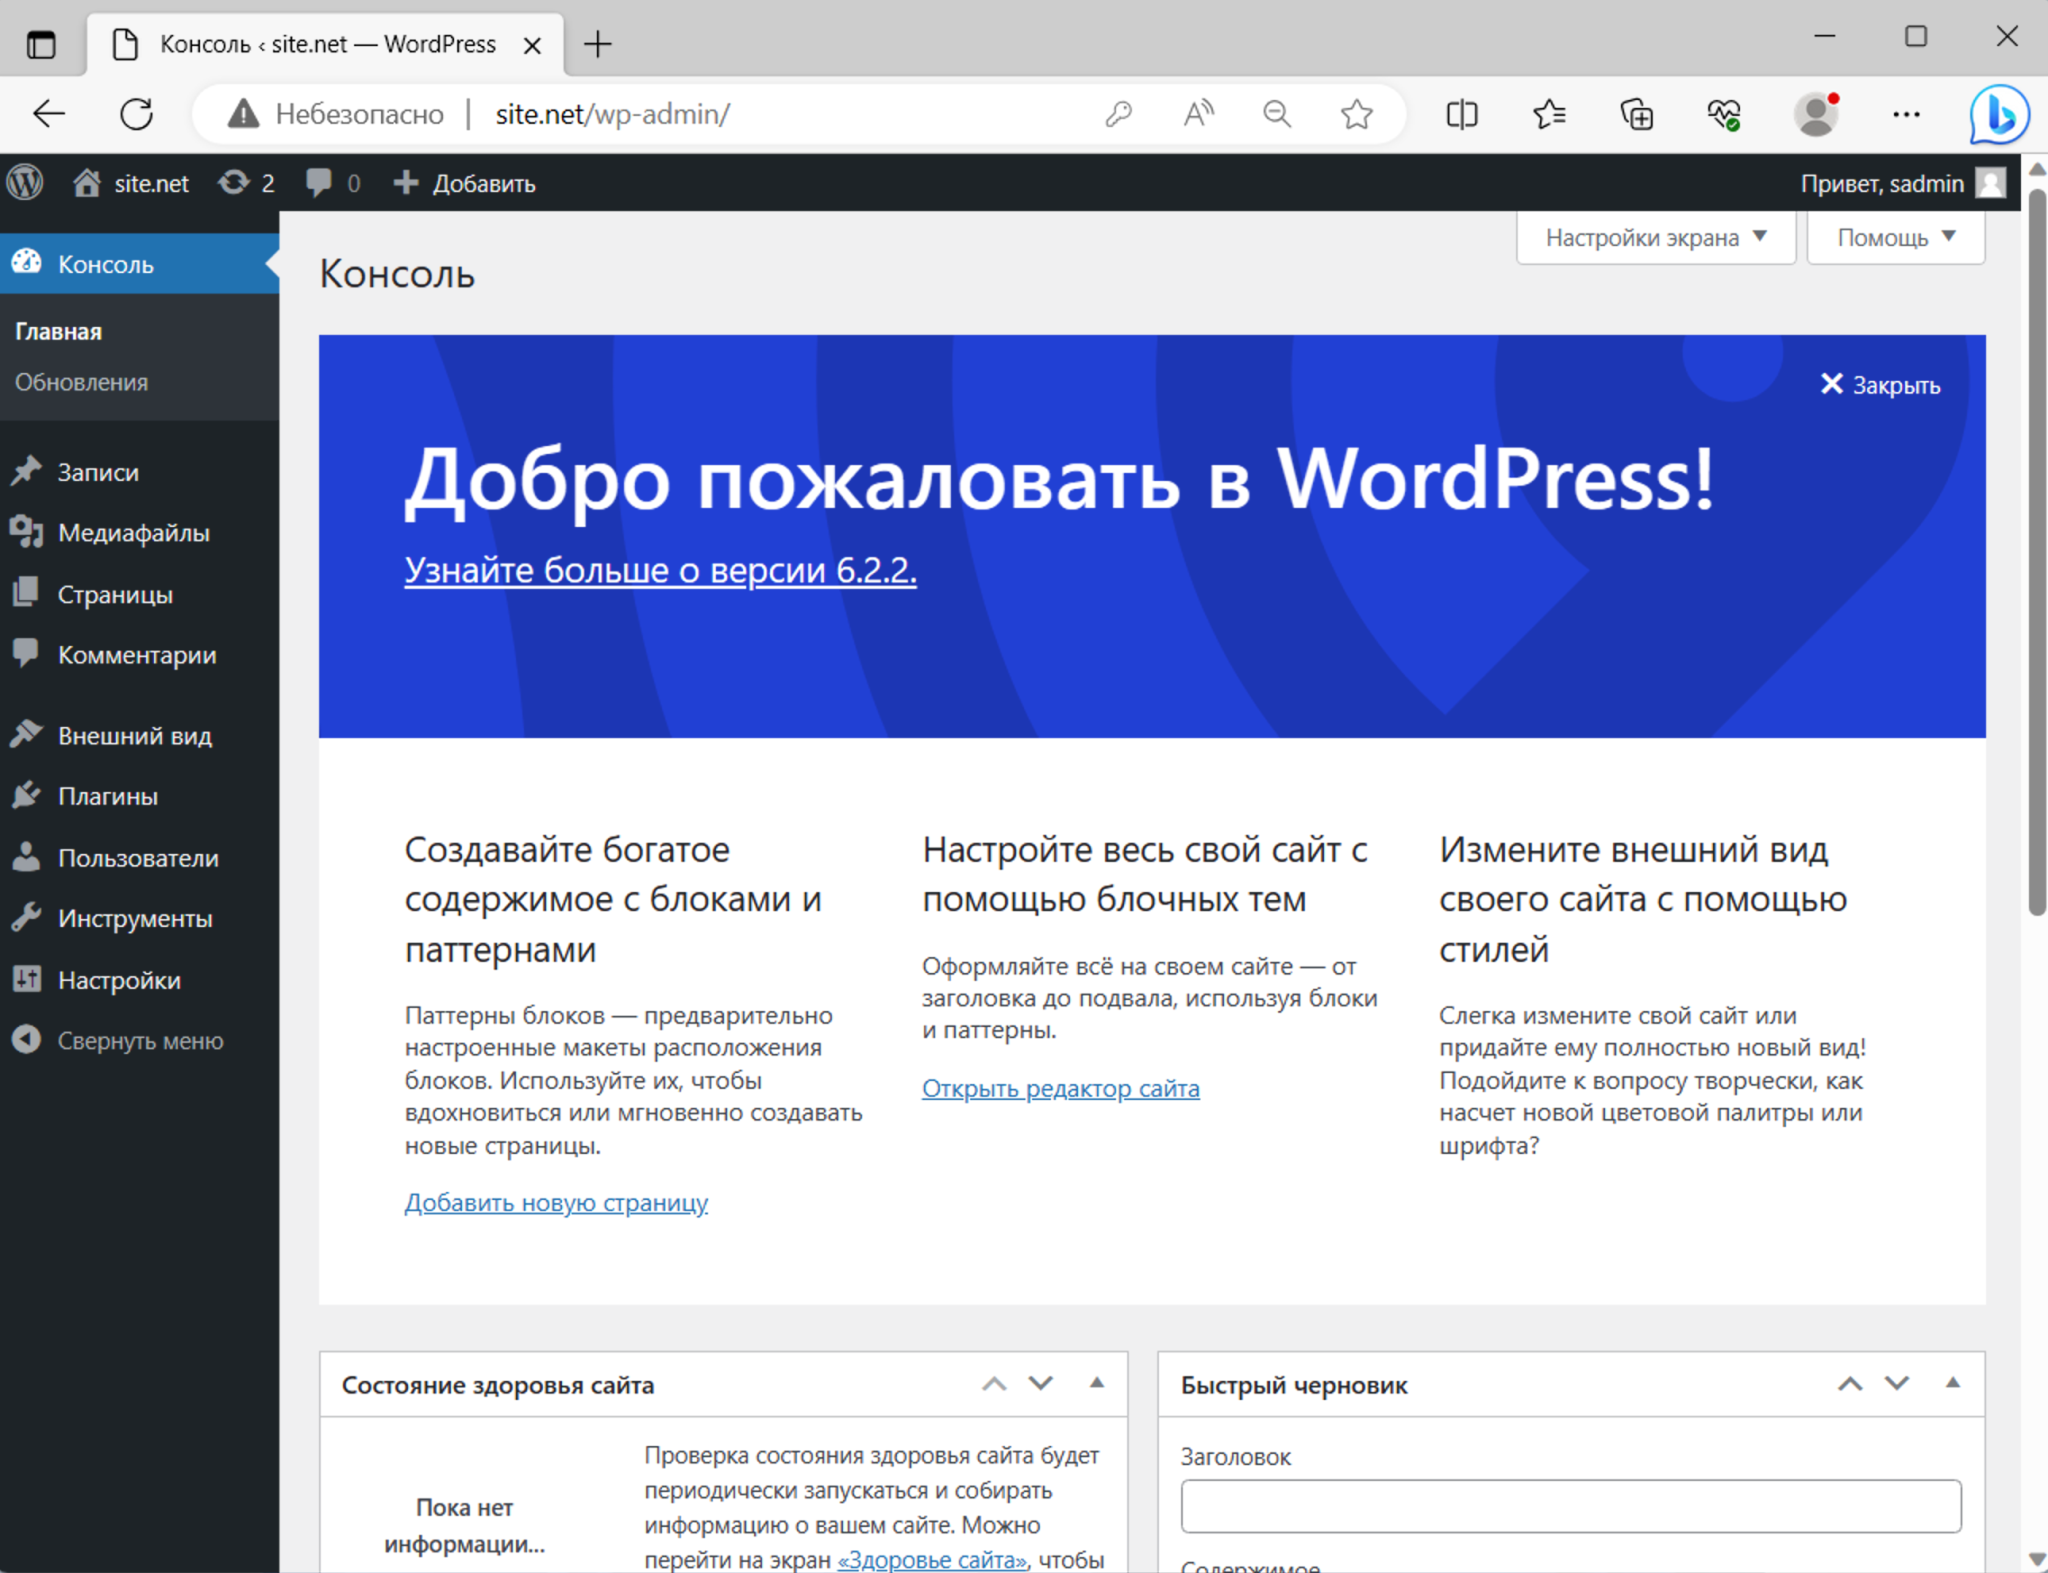
Task: Open split screen icon in toolbar
Action: coord(1462,114)
